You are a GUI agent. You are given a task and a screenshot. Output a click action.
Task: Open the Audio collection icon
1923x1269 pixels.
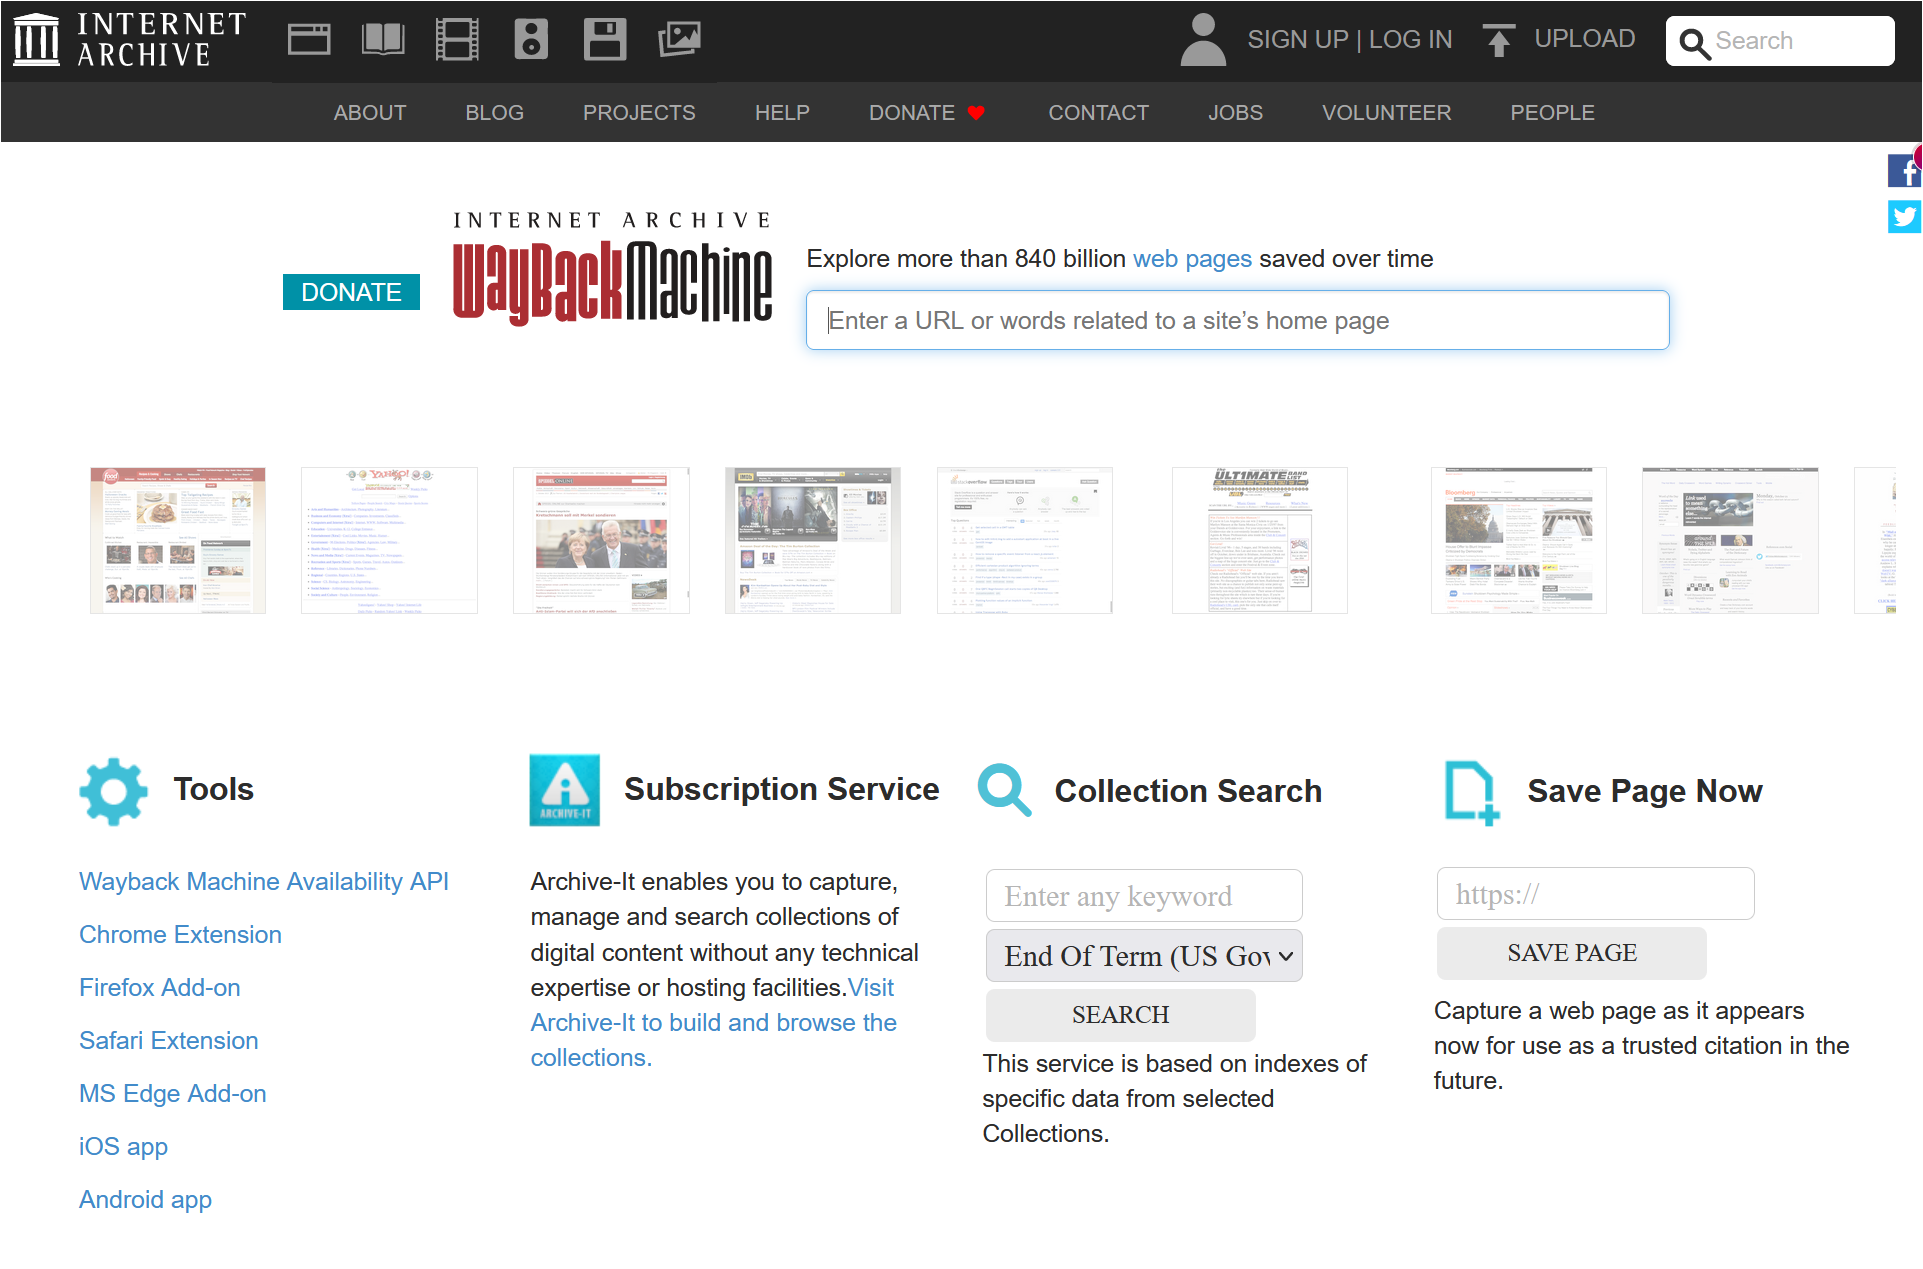[x=531, y=38]
